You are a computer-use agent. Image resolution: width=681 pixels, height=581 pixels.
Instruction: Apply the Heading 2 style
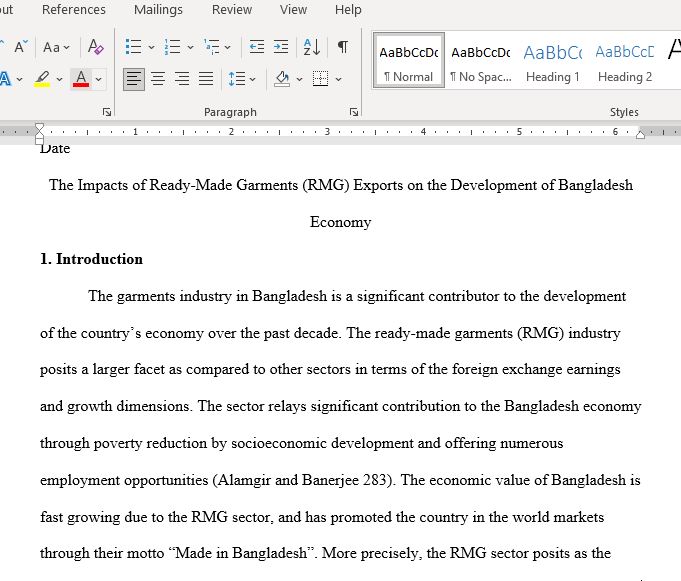coord(625,60)
